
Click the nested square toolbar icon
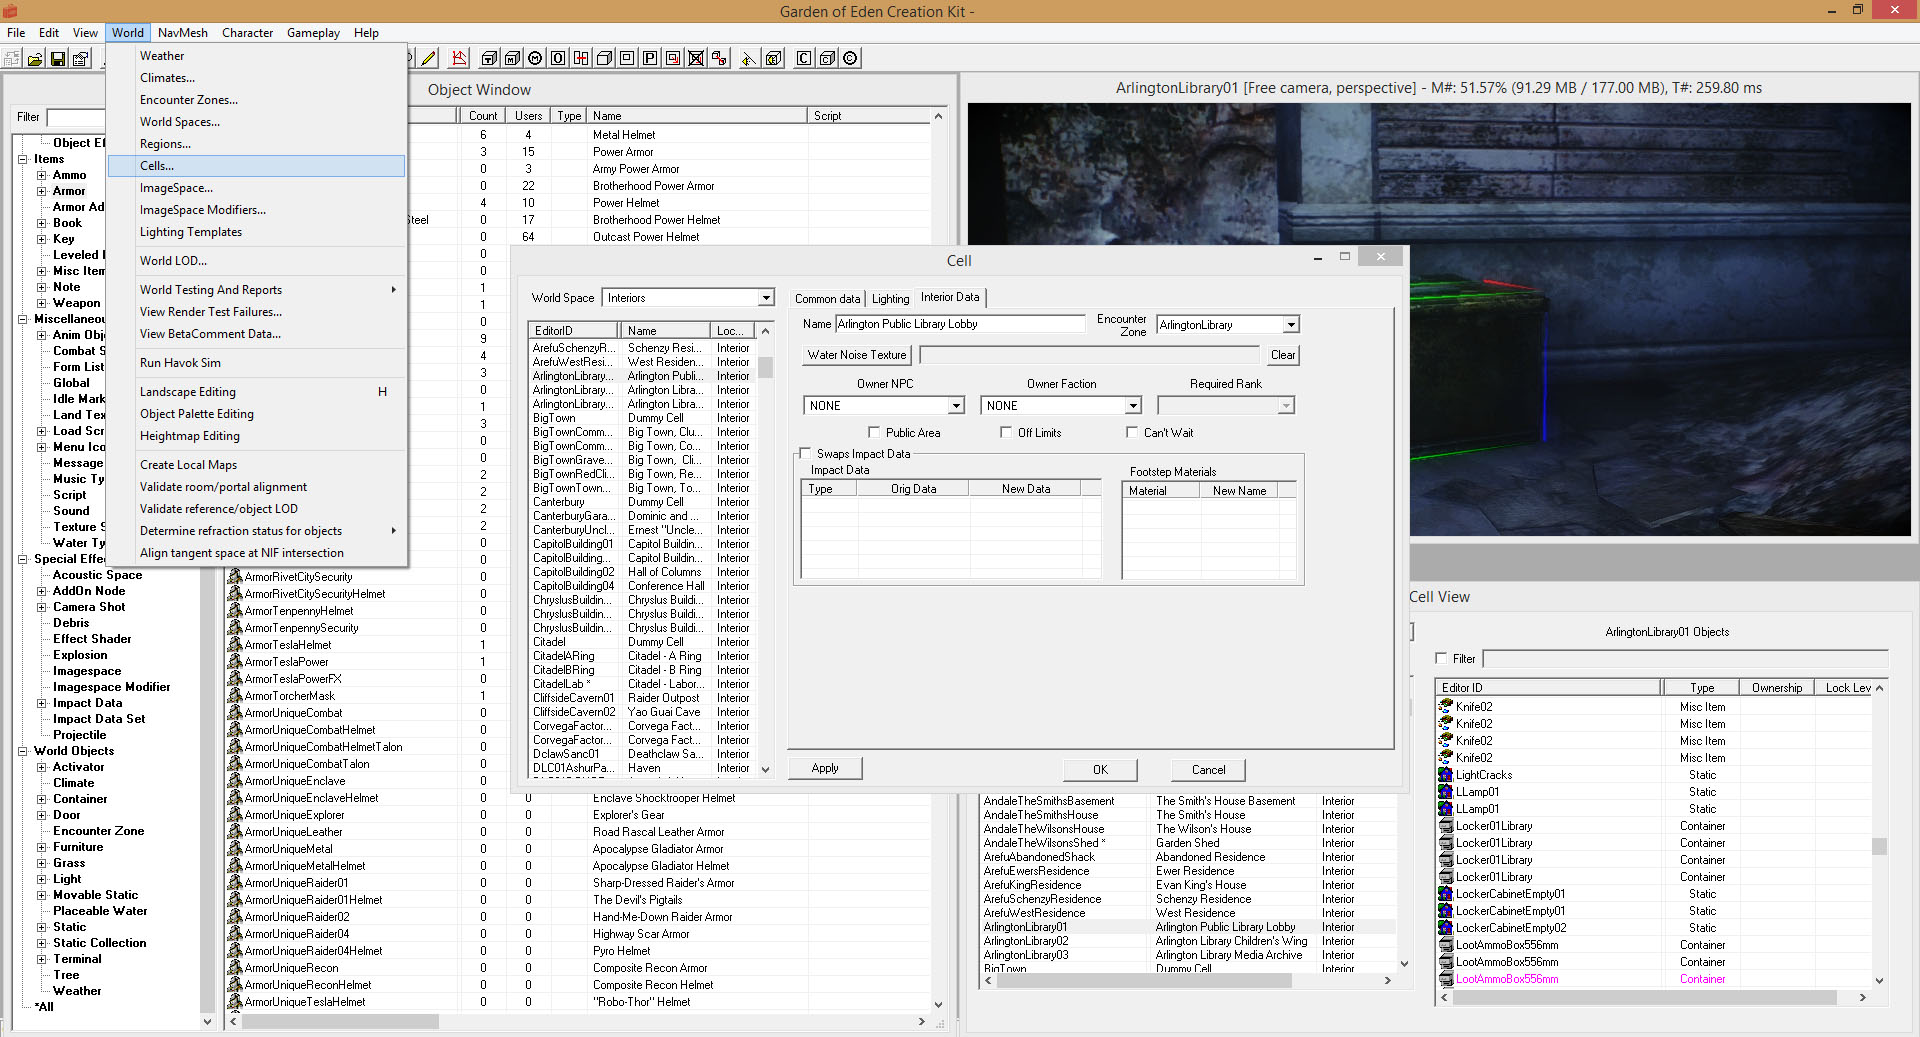(627, 58)
